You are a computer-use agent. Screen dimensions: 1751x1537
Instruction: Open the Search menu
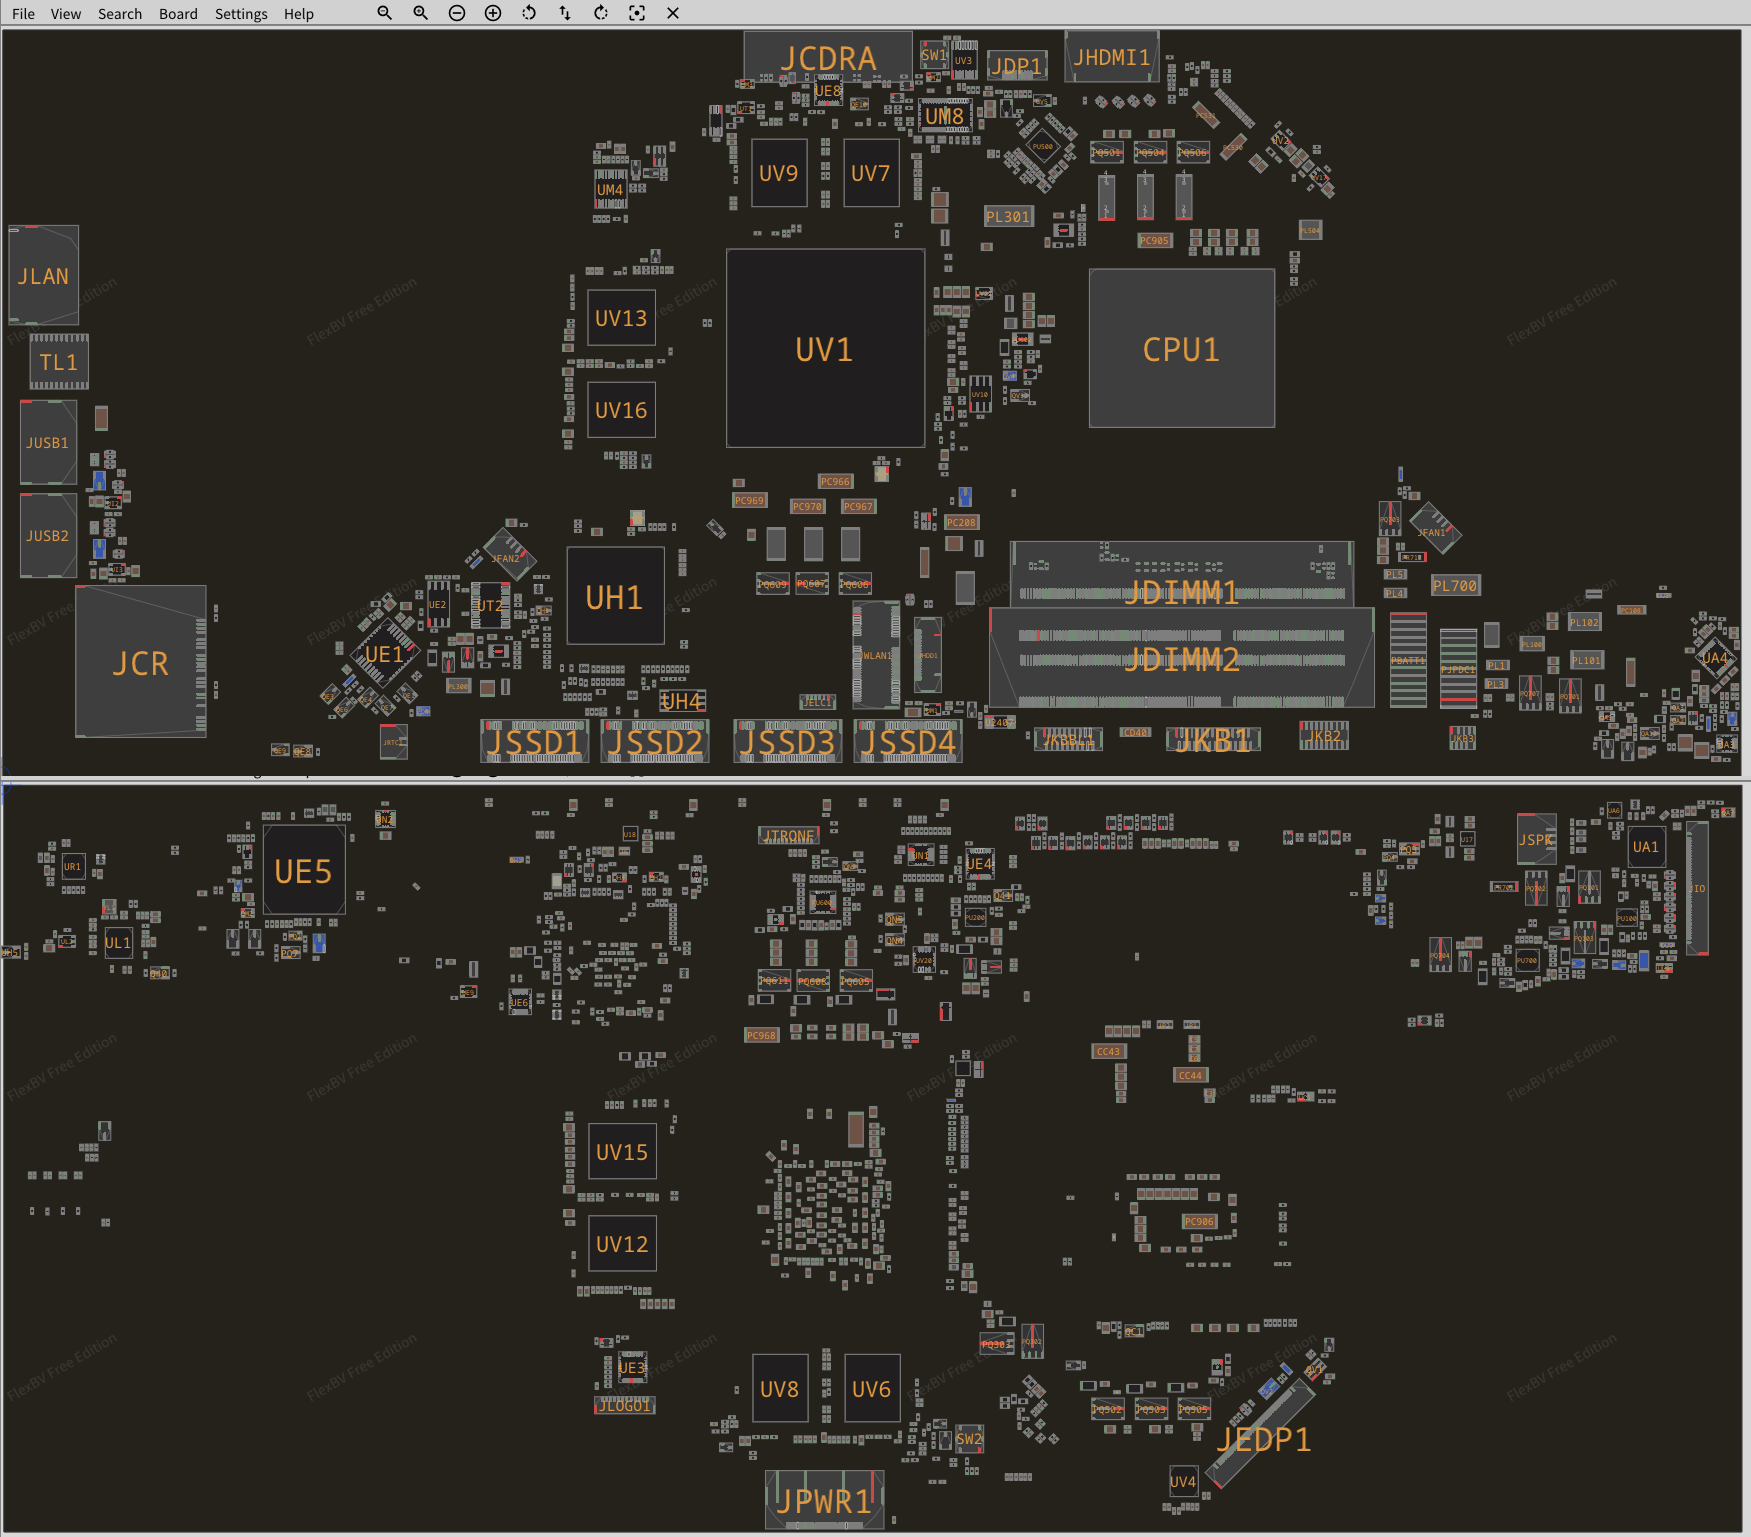click(120, 14)
